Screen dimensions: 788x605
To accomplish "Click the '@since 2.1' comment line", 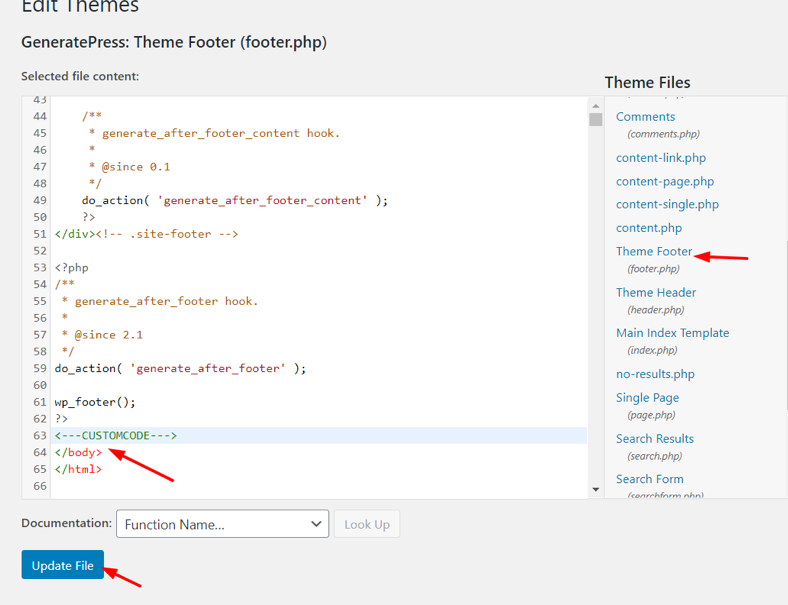I will tap(102, 335).
